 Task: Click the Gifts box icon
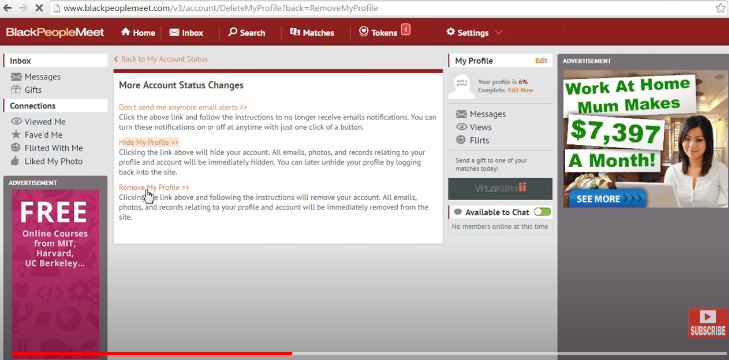(16, 89)
